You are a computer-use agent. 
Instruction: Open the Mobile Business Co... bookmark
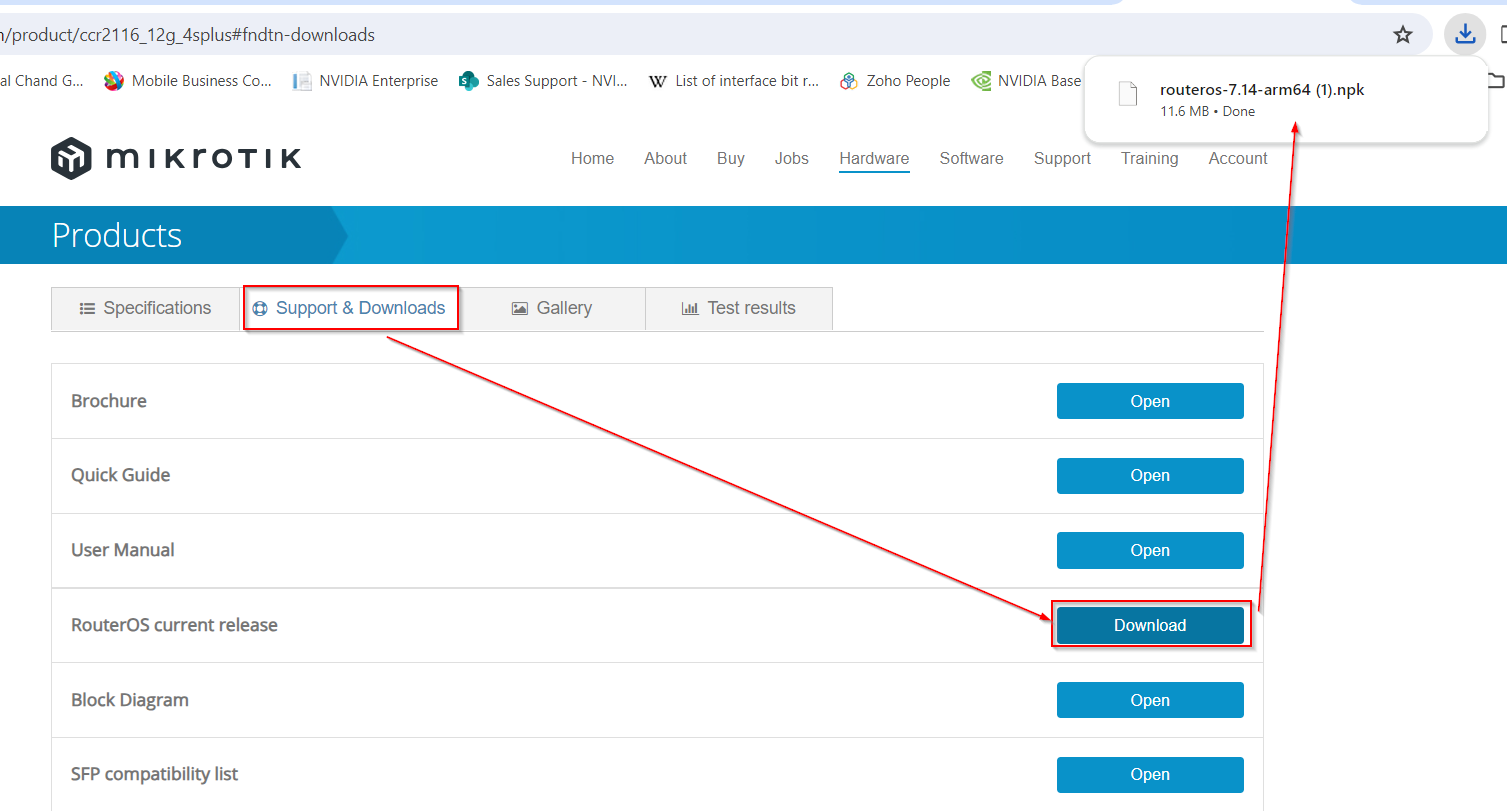pyautogui.click(x=188, y=81)
